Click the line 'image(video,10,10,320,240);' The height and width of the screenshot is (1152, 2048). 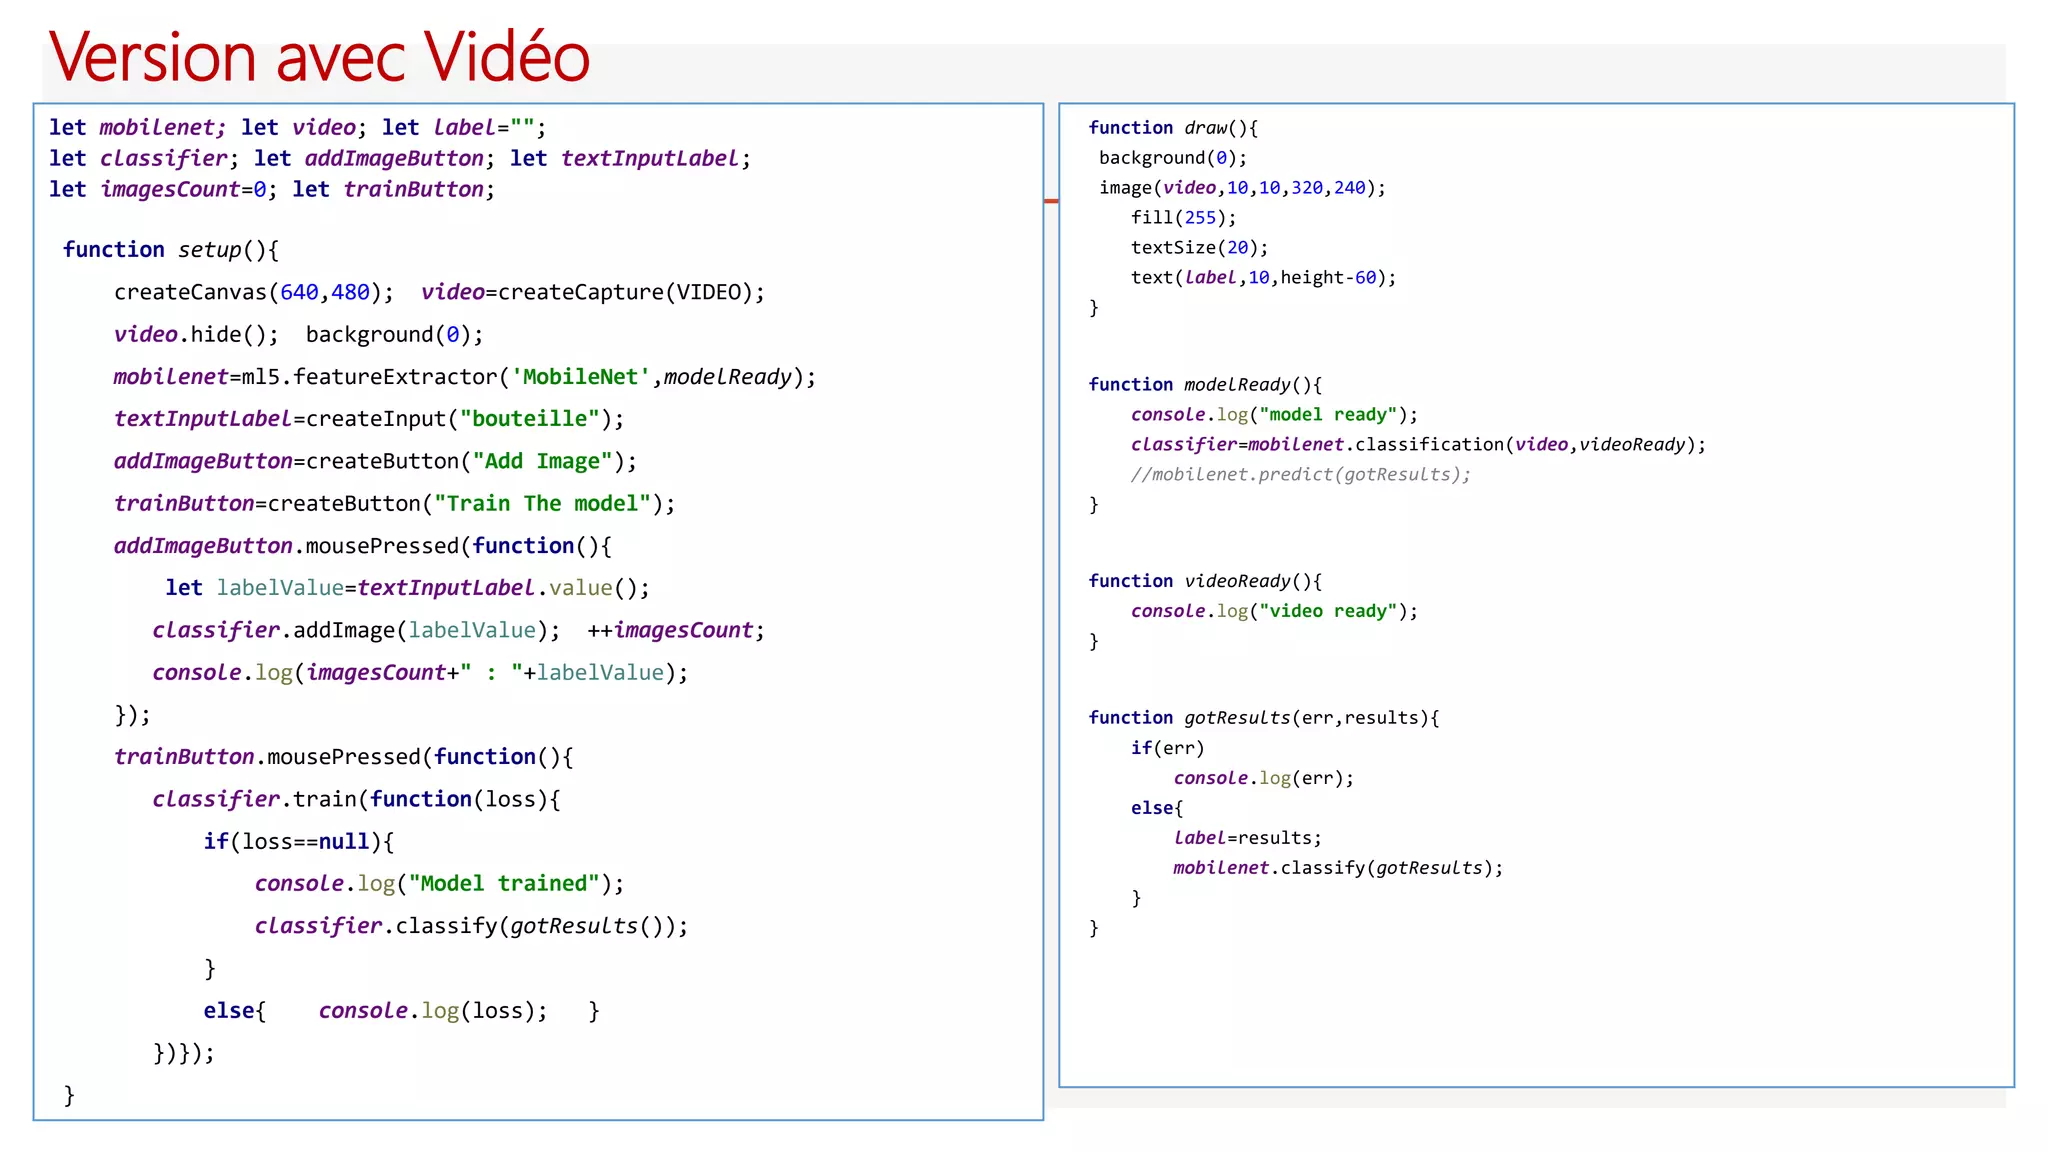1243,188
